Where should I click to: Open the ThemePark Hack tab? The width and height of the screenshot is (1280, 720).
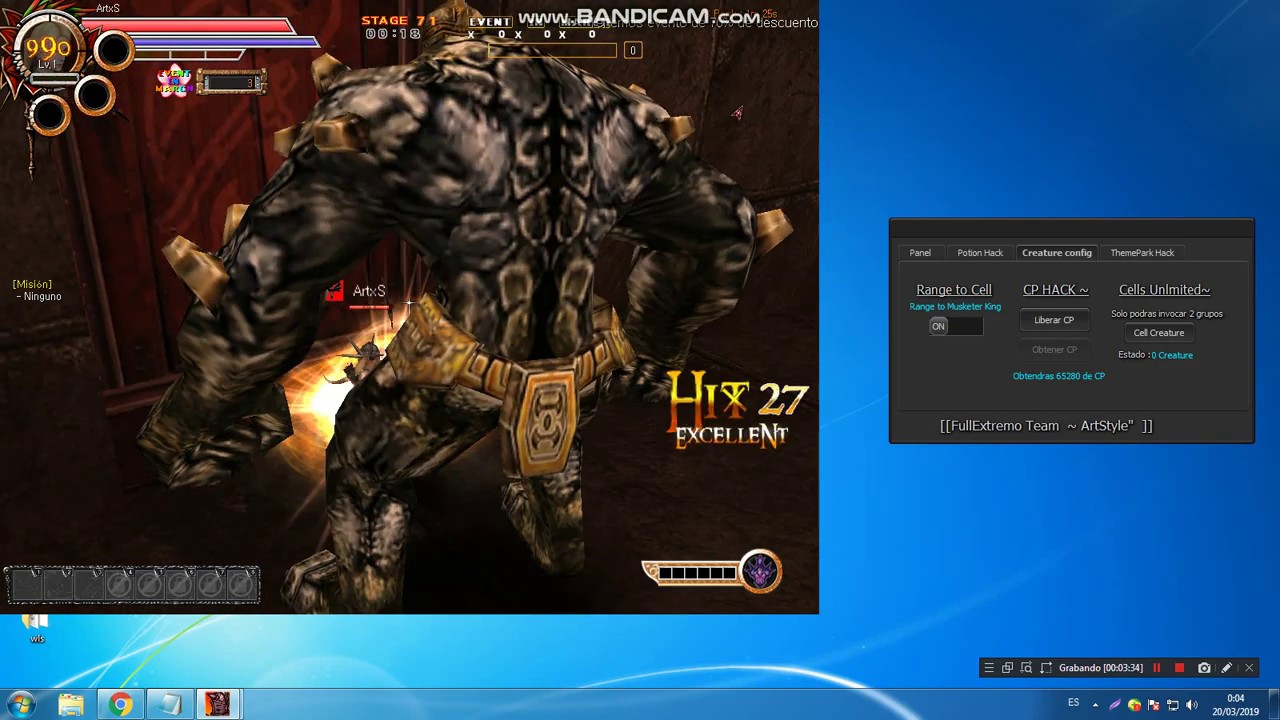1142,253
